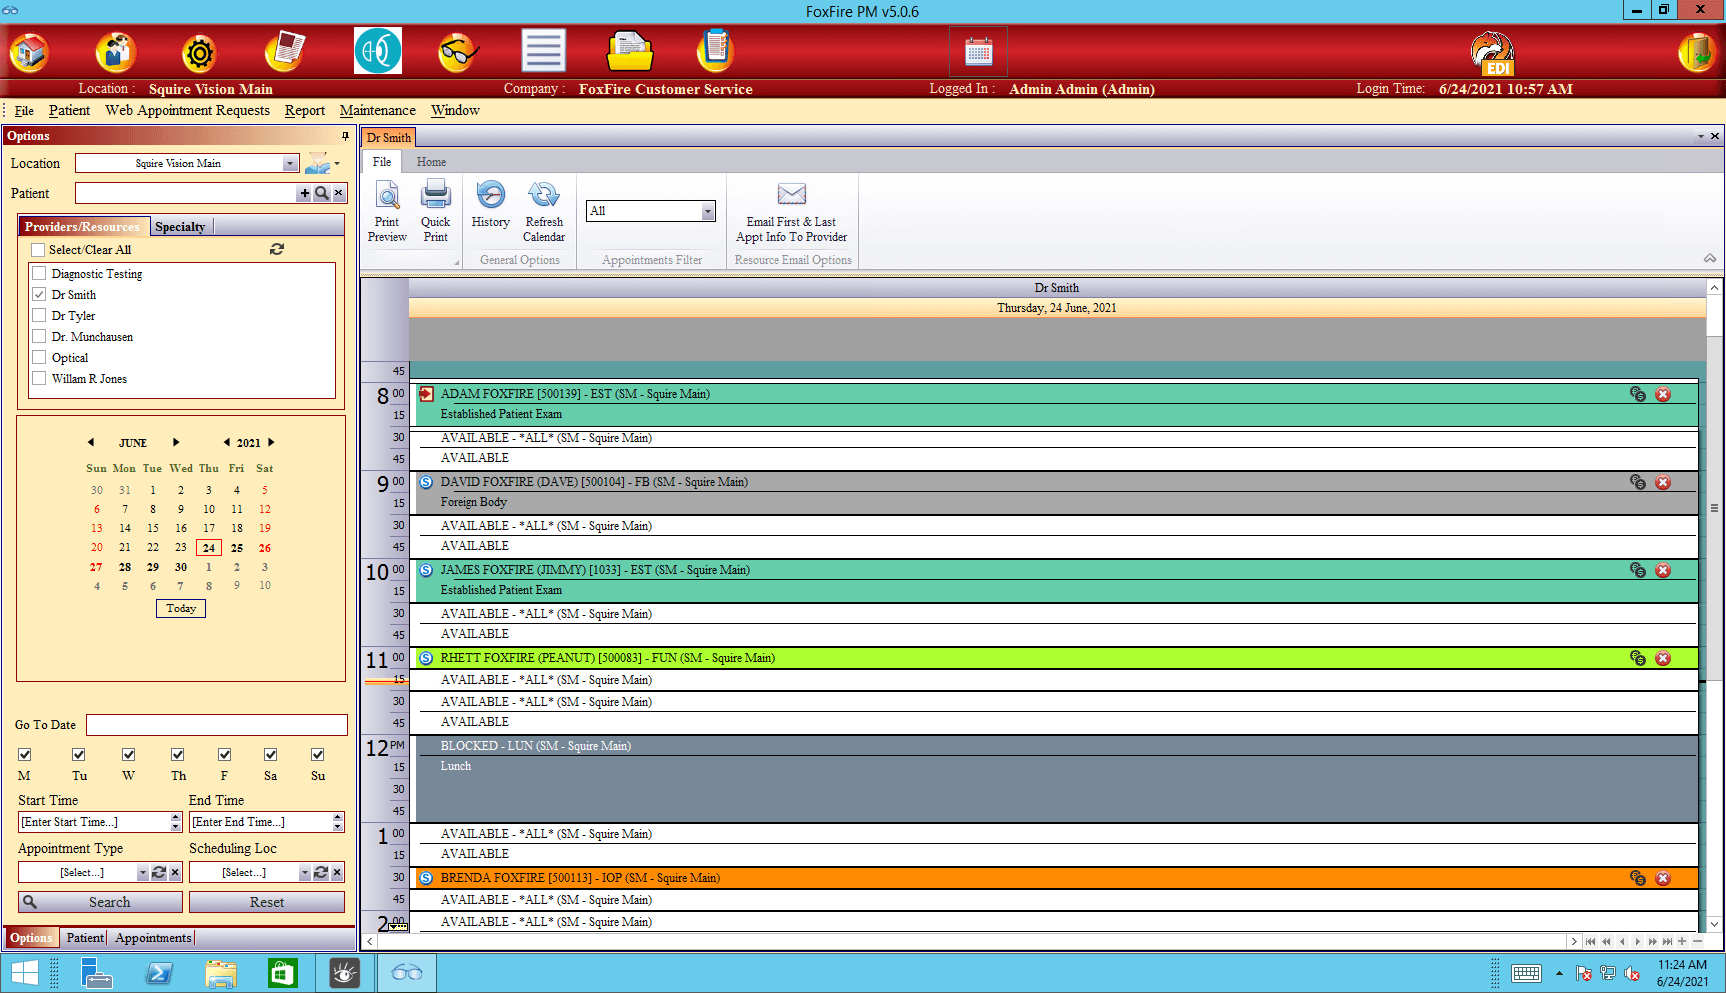
Task: Check the Dr Tyler provider
Action: click(39, 315)
